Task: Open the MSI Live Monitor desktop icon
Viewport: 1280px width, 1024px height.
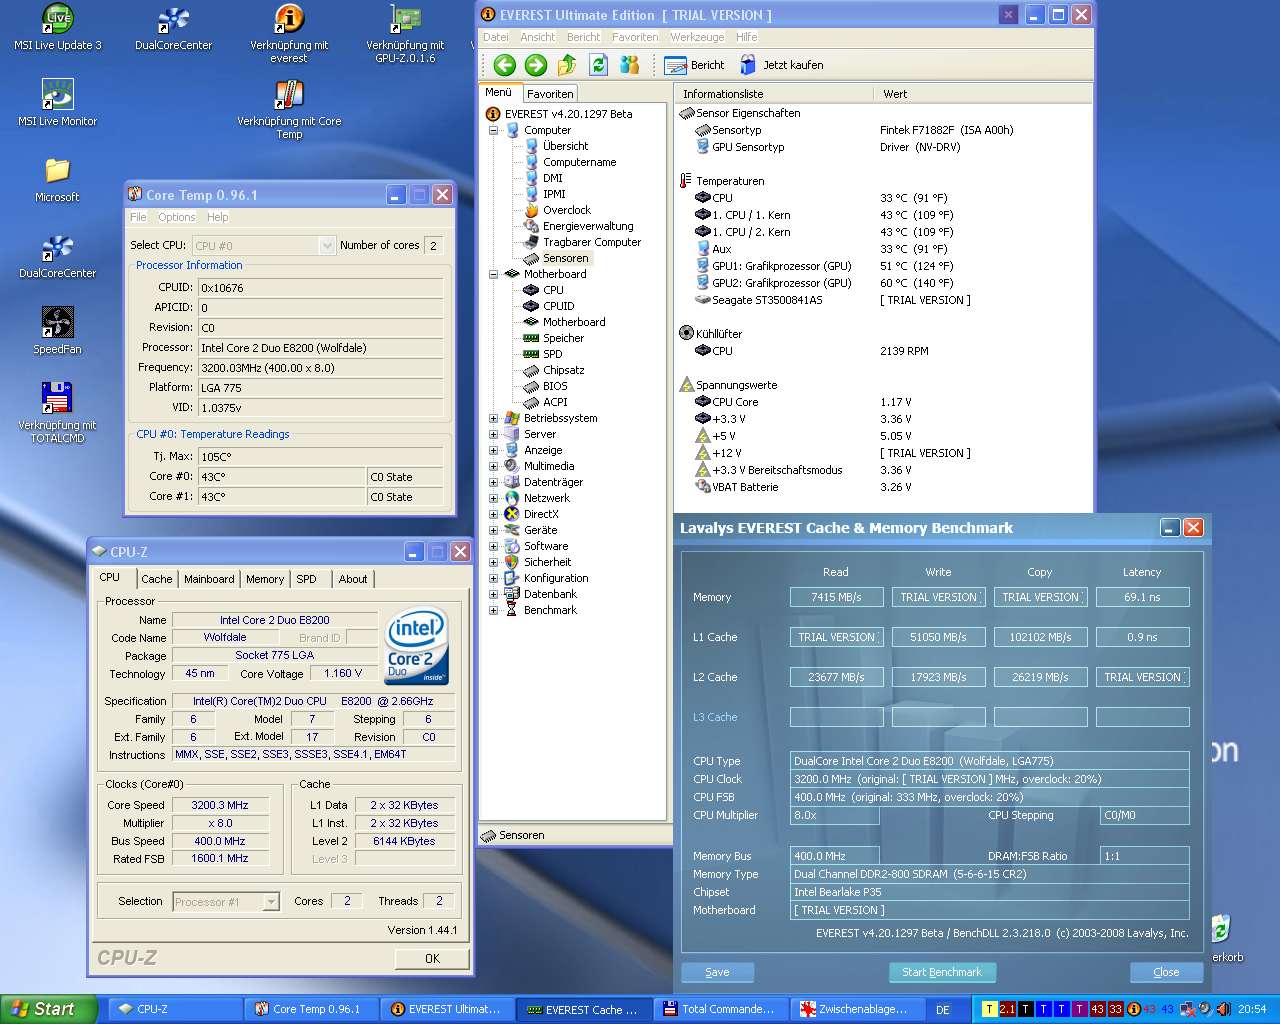Action: 57,95
